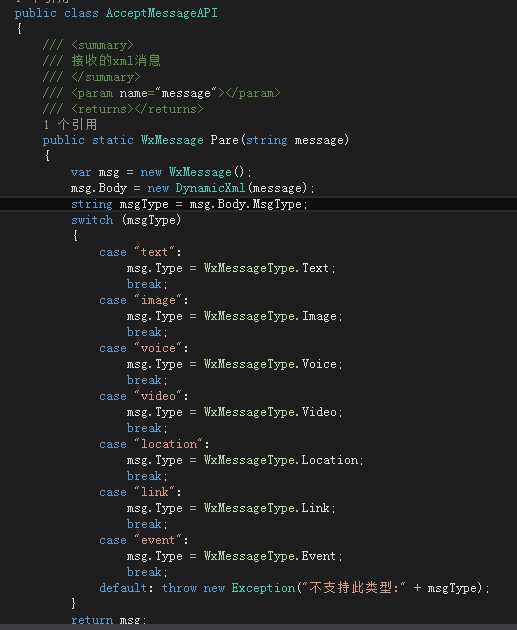Click the Exception class in throw statement
This screenshot has height=630, width=517.
(x=264, y=588)
